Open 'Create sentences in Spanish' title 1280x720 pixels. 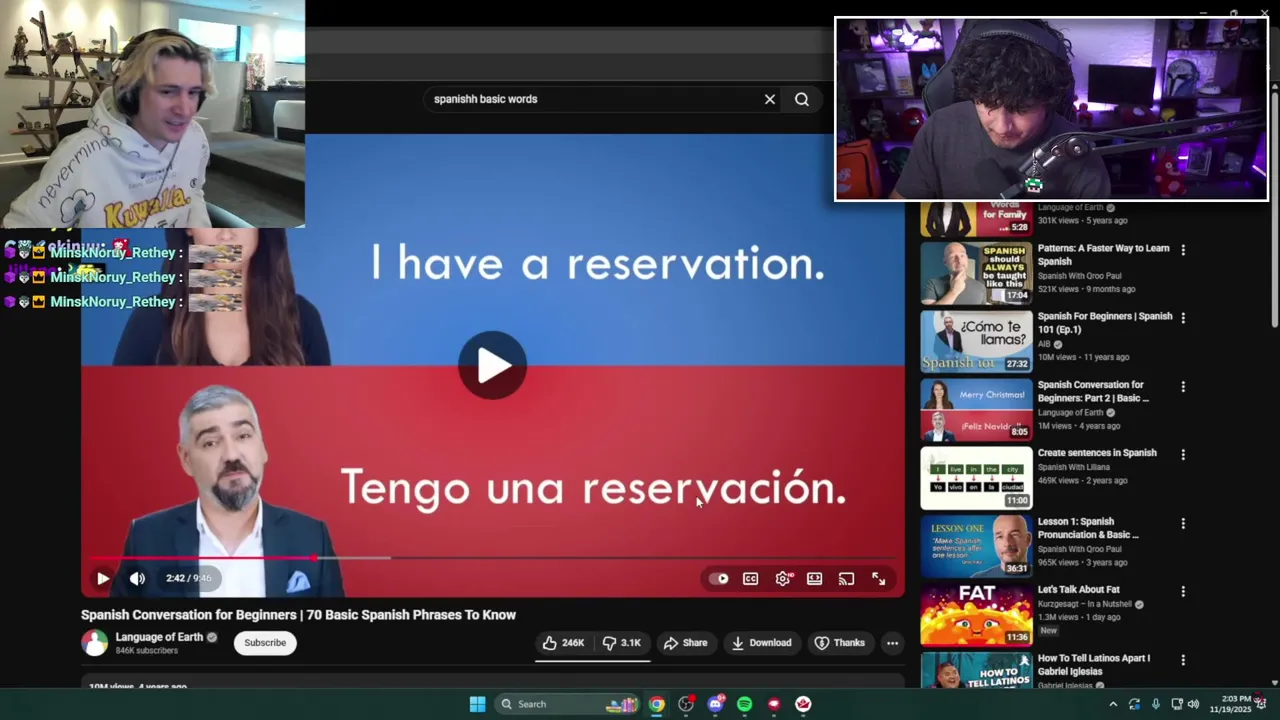[x=1097, y=453]
